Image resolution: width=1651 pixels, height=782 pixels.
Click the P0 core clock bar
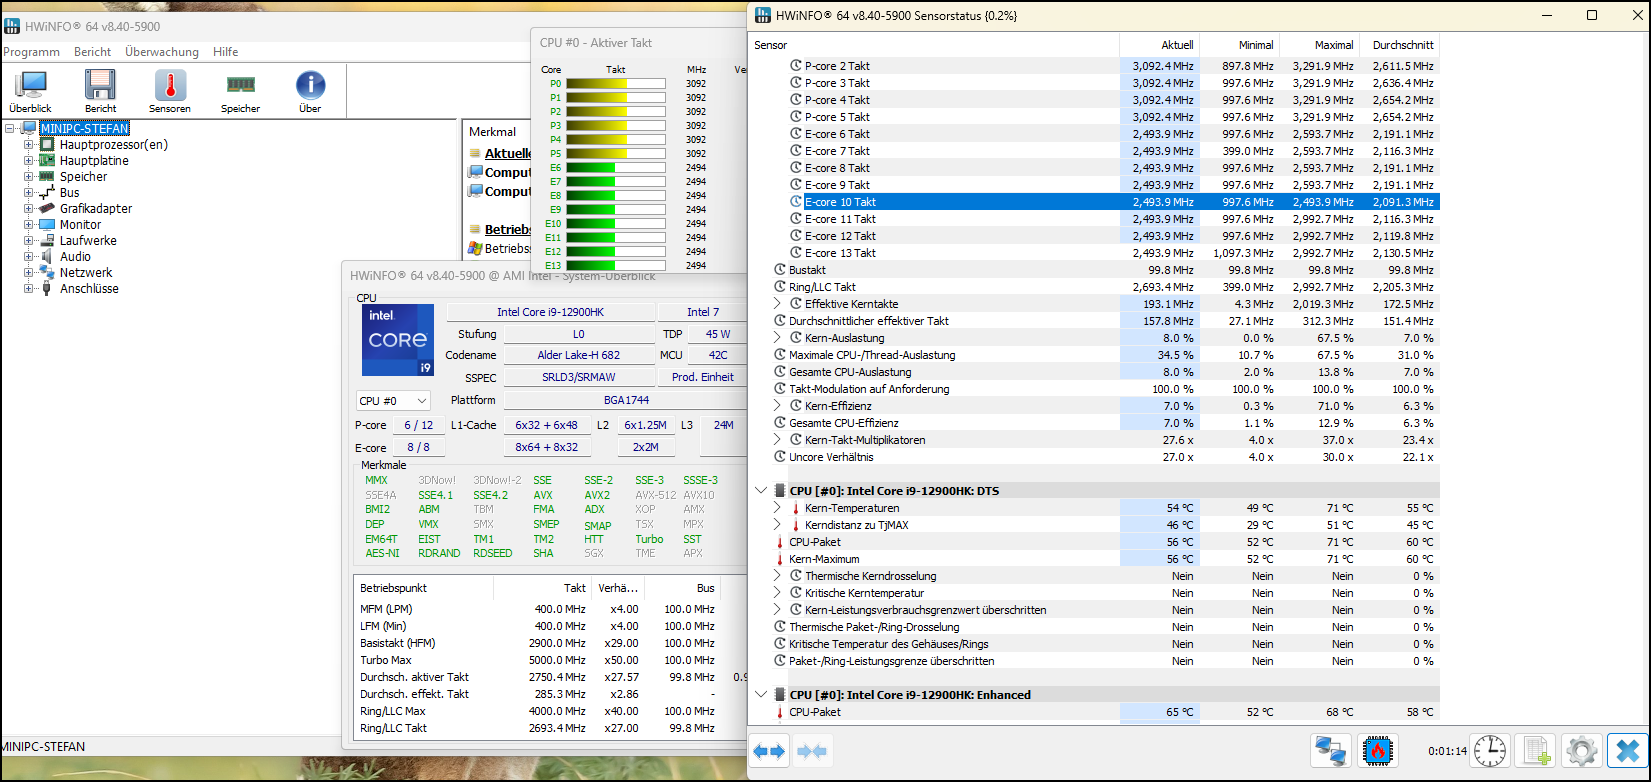coord(615,84)
